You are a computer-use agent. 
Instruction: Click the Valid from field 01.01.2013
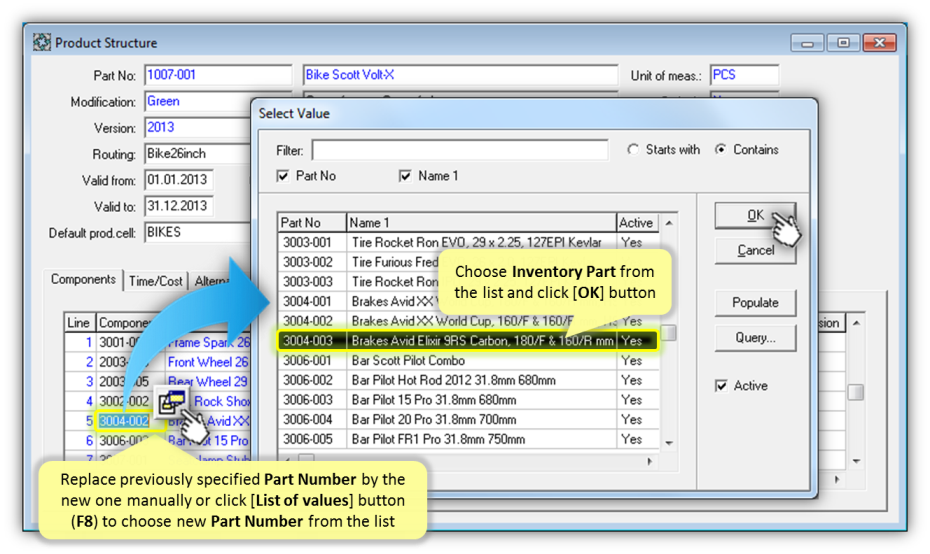pyautogui.click(x=179, y=180)
